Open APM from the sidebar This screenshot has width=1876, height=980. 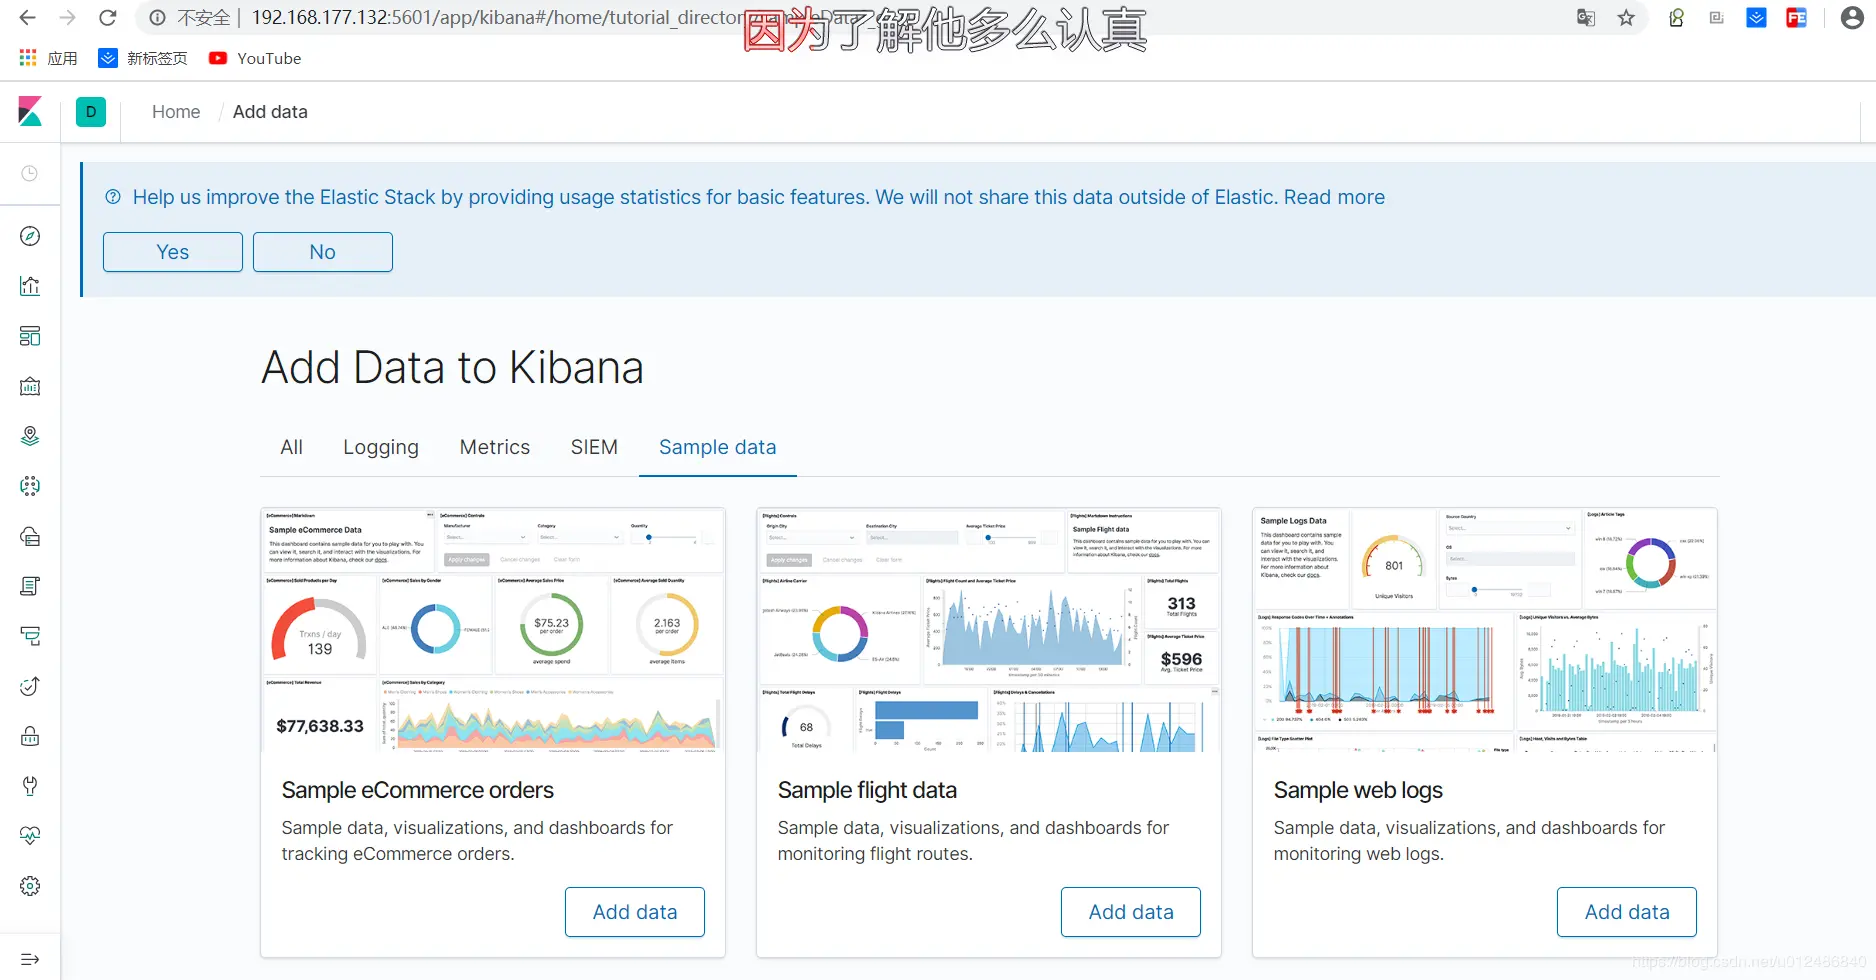[30, 636]
